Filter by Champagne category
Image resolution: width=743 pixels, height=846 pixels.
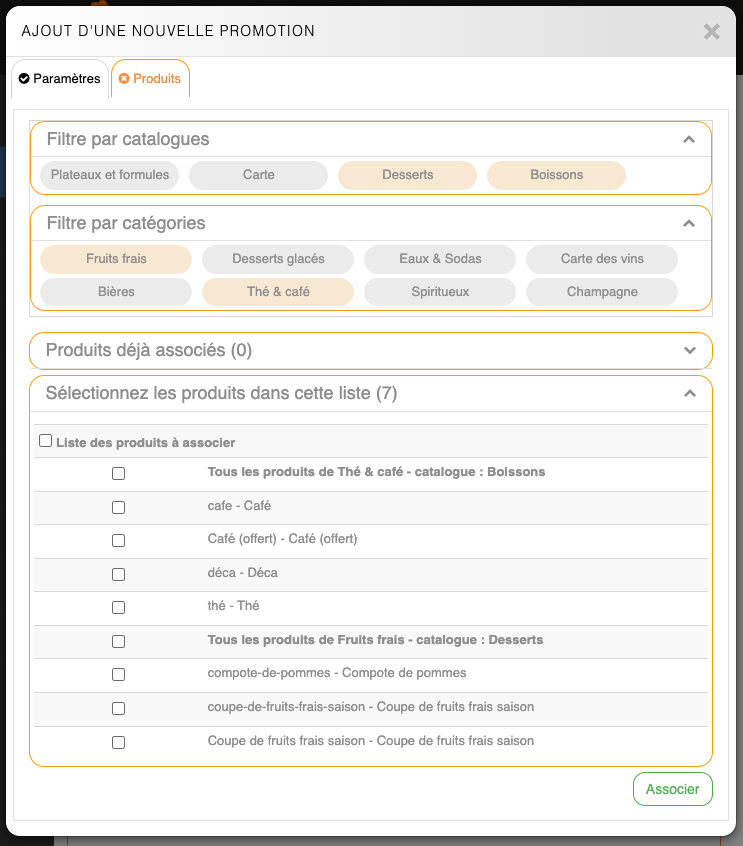coord(601,292)
